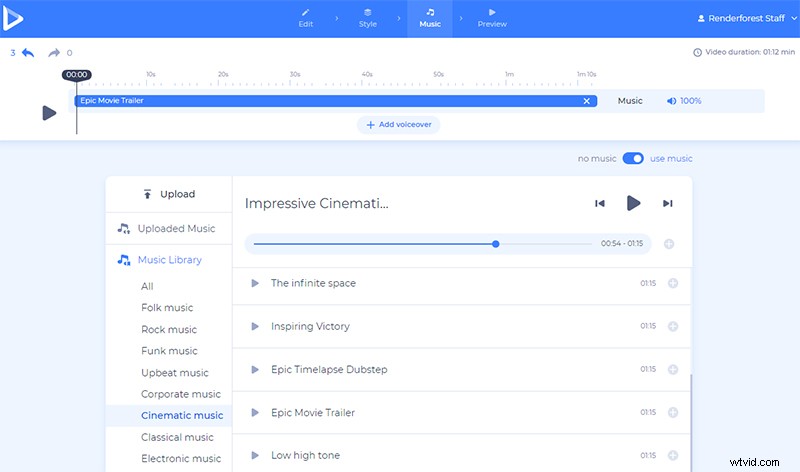Go to the Style tab
This screenshot has height=472, width=800.
tap(368, 18)
